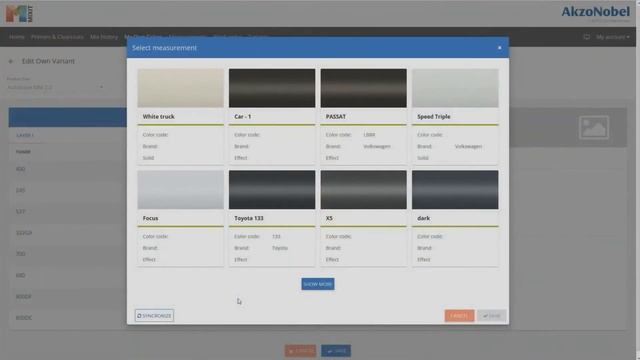
Task: Click the X5 card title
Action: pos(329,218)
